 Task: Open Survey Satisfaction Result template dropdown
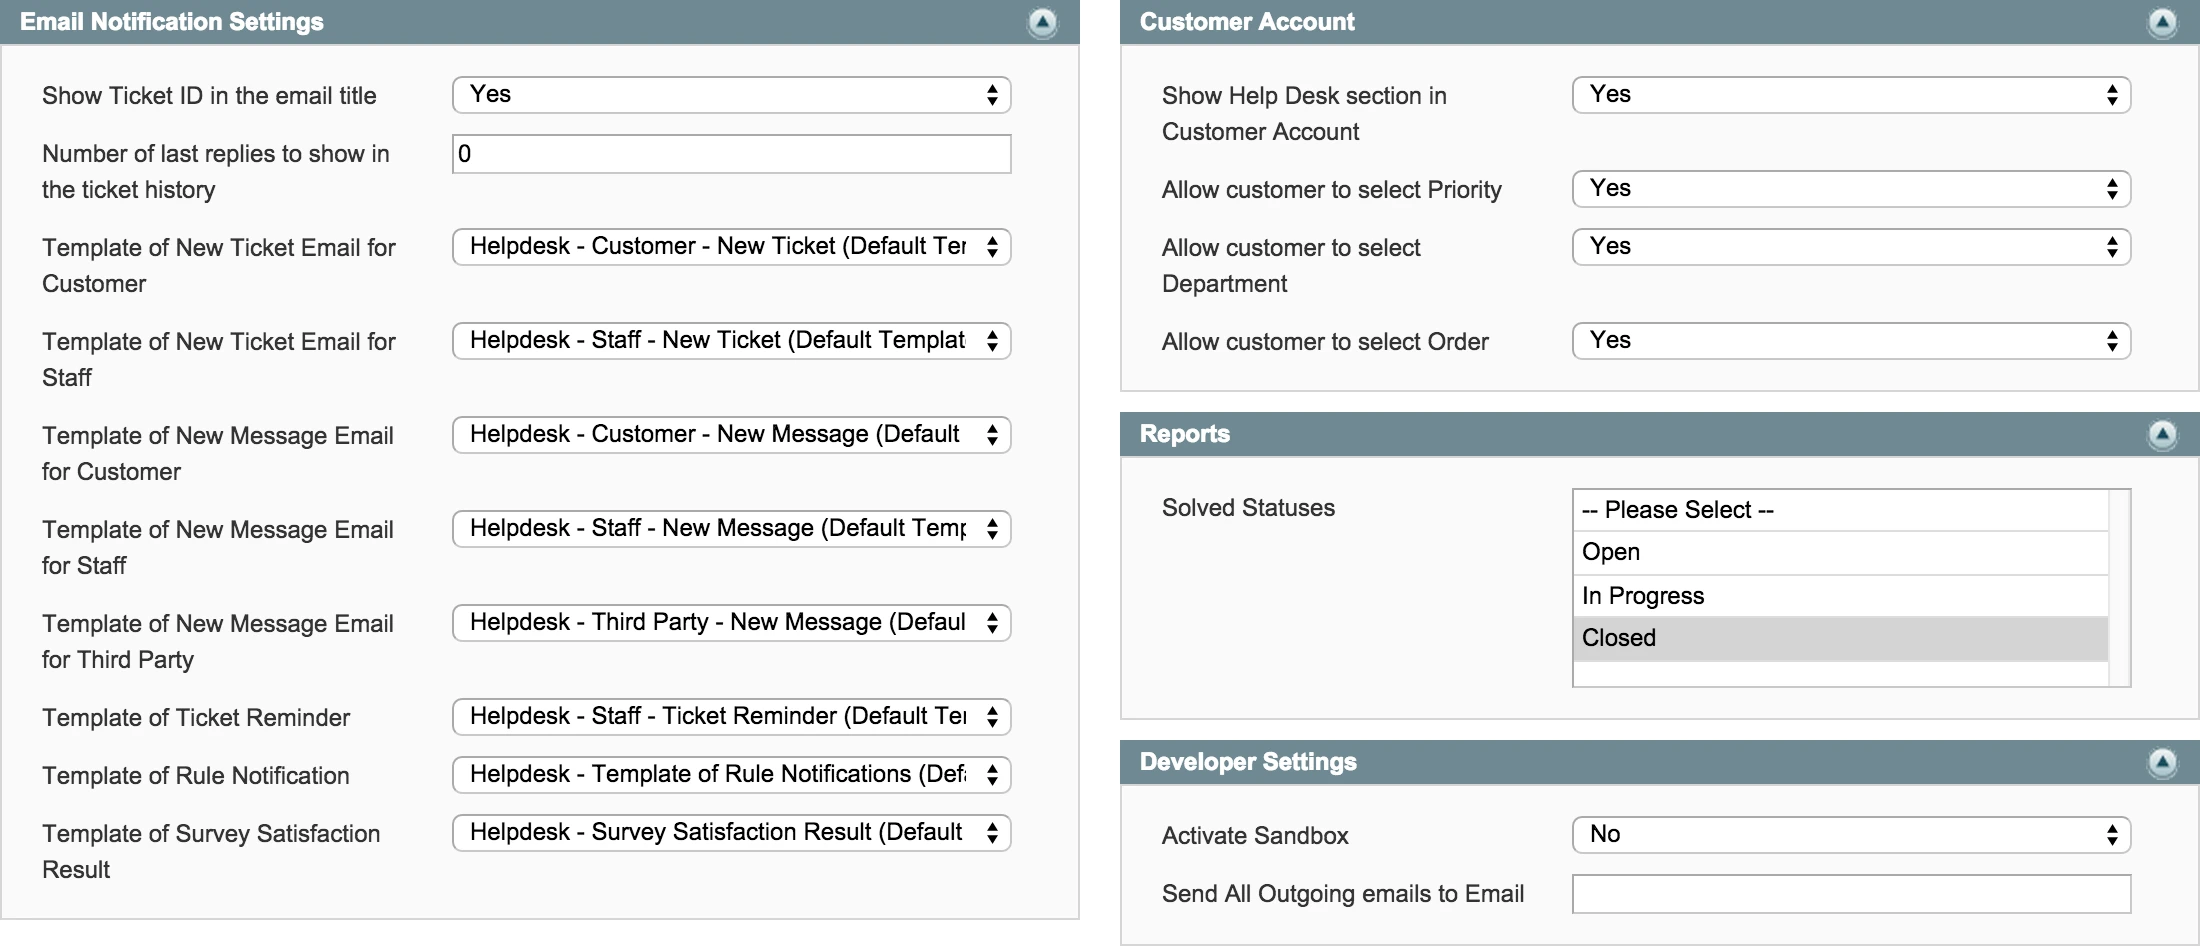pos(731,833)
